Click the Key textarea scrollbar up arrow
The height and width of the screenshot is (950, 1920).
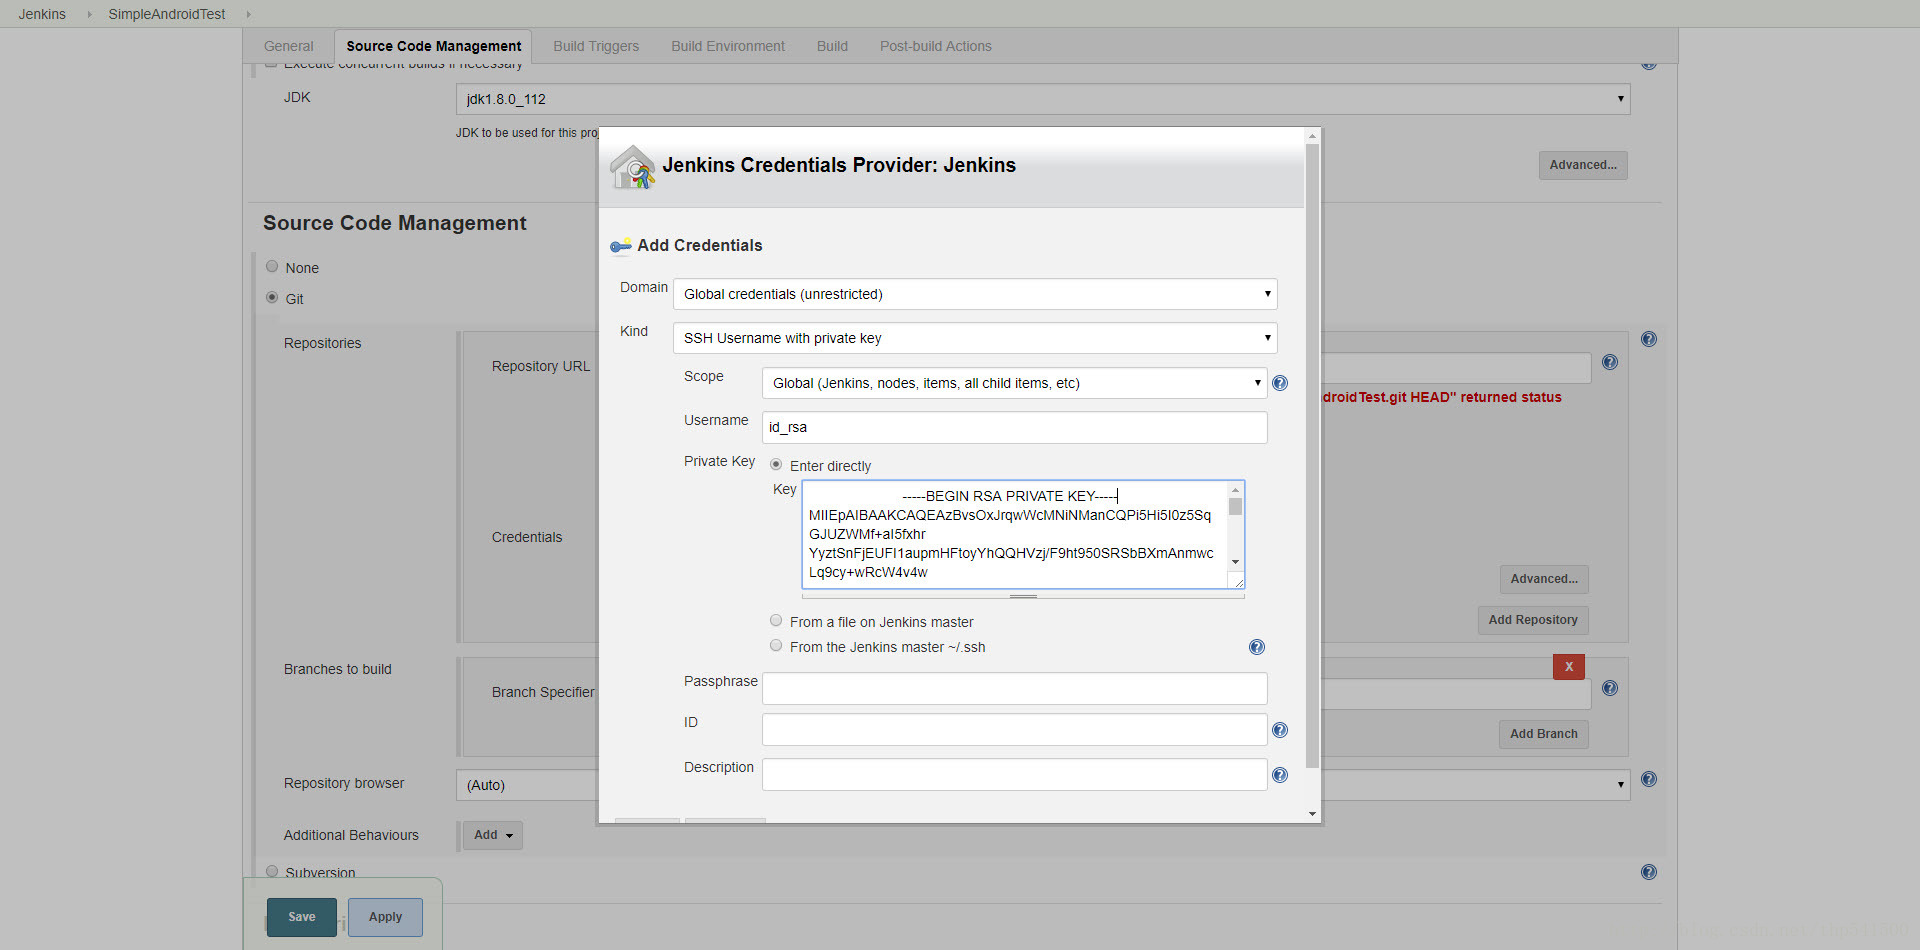1236,489
